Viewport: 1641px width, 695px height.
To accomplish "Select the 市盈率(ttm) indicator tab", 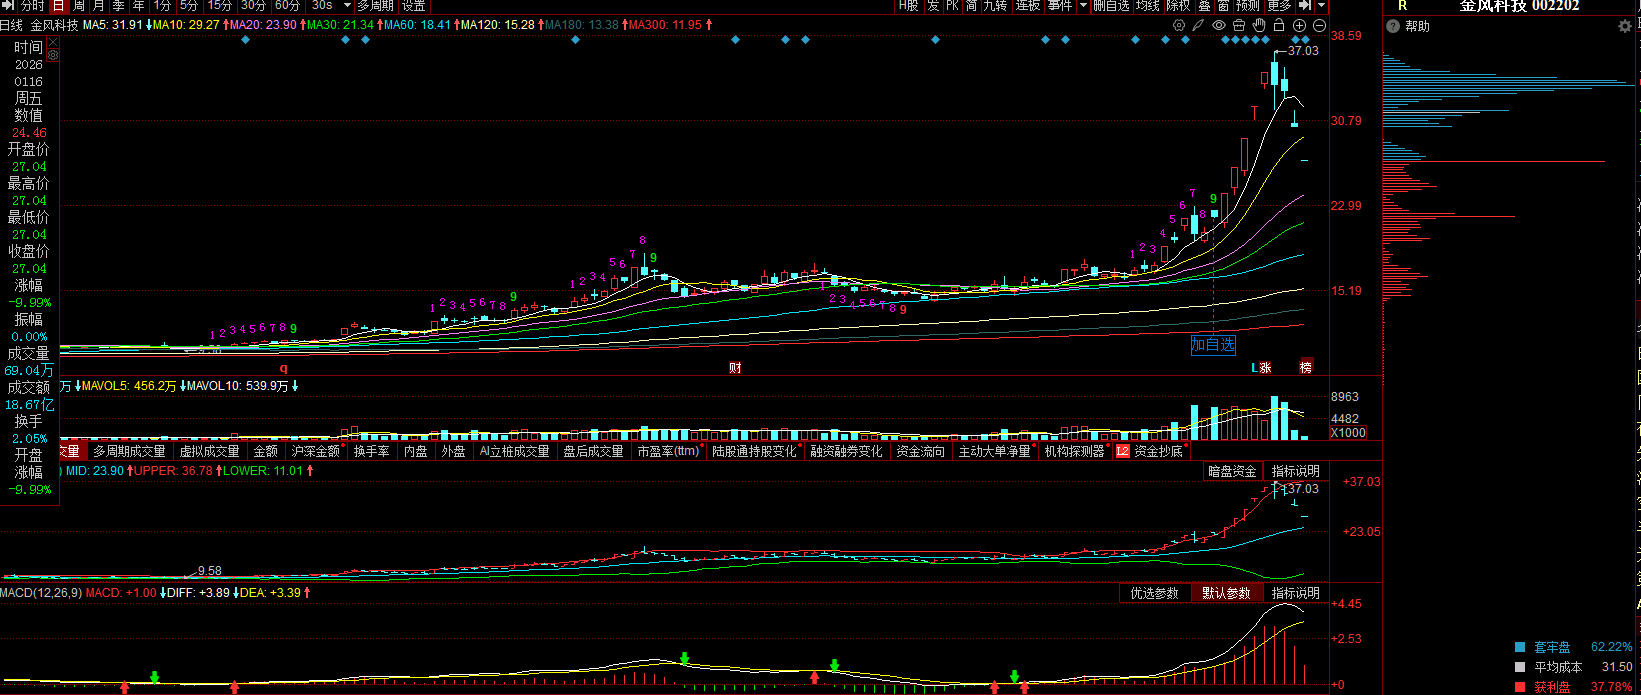I will coord(669,452).
